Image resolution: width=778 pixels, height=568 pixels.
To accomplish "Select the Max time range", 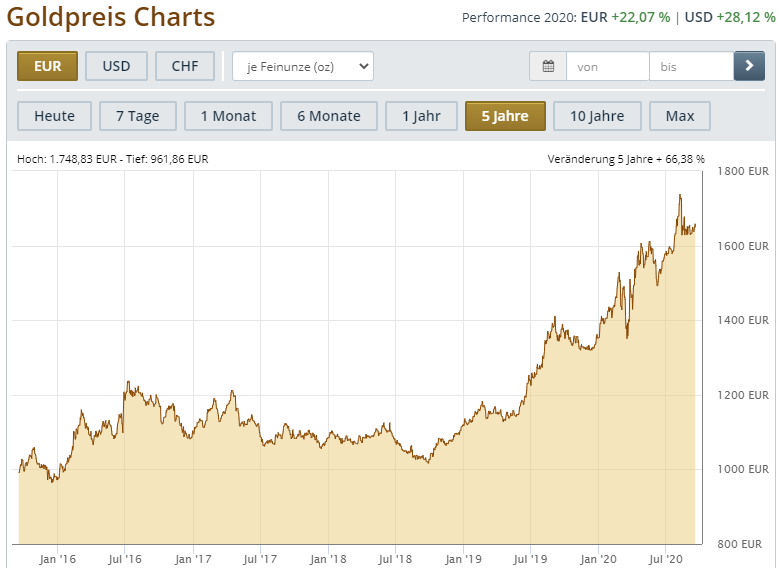I will click(680, 116).
